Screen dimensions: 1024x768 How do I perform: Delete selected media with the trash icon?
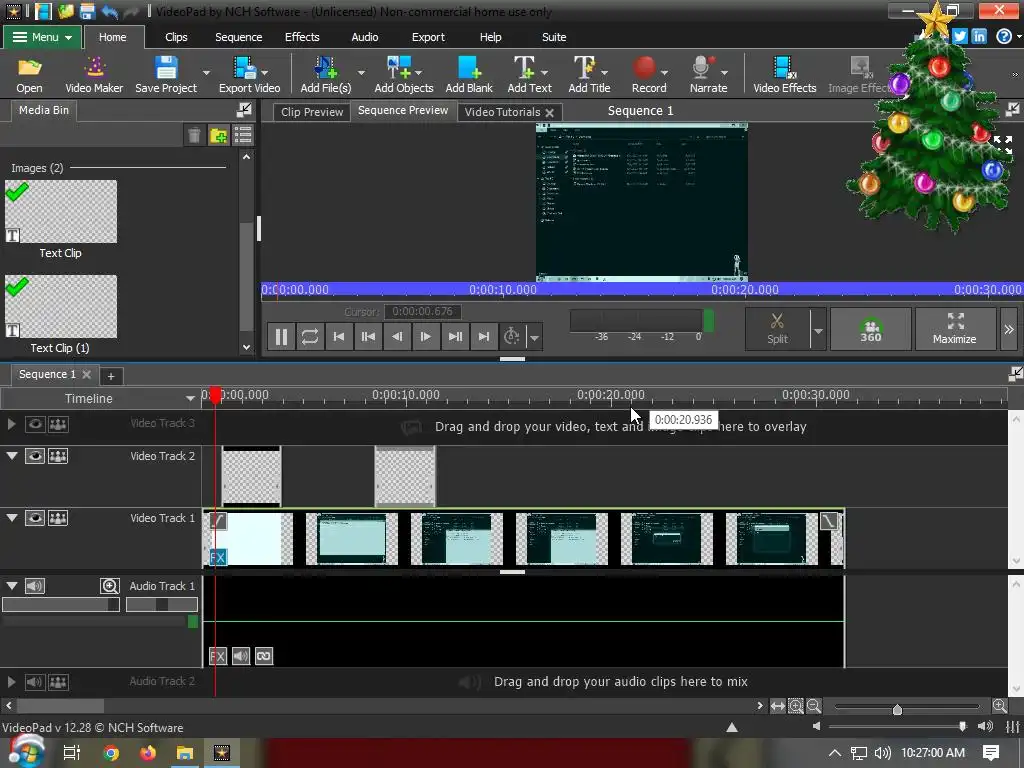[x=194, y=135]
